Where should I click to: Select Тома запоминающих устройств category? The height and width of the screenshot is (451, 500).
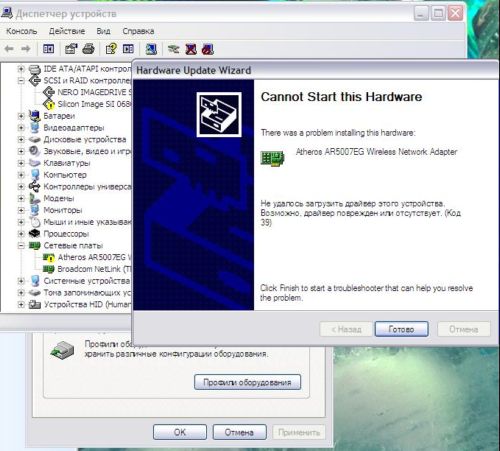(x=88, y=293)
